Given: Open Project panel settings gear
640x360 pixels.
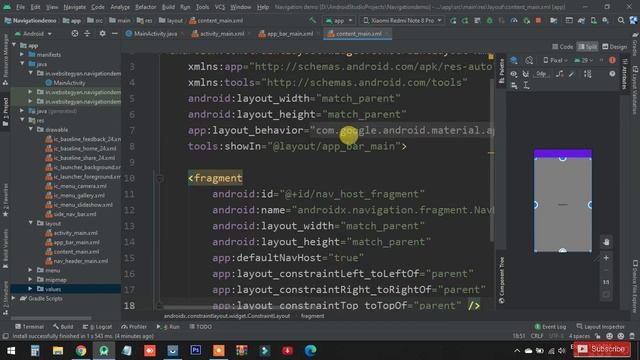Looking at the screenshot, I should 102,34.
